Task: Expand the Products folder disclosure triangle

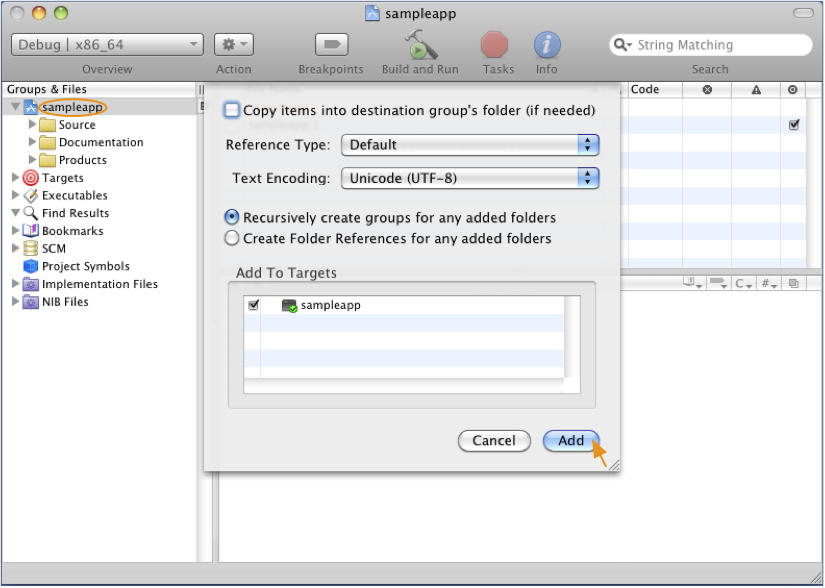Action: click(32, 159)
